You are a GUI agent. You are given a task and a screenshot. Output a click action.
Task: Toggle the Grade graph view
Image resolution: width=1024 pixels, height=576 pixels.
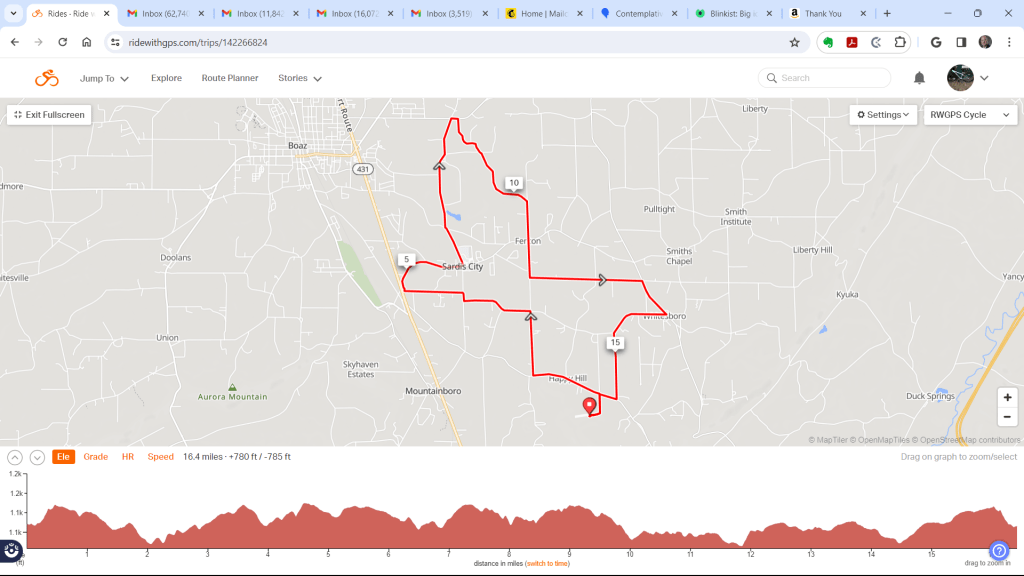tap(95, 457)
